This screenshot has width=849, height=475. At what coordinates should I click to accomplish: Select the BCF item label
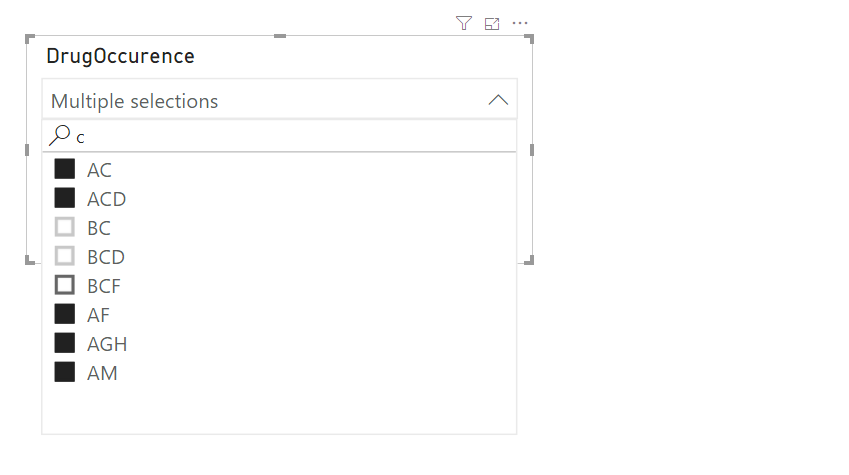click(104, 286)
